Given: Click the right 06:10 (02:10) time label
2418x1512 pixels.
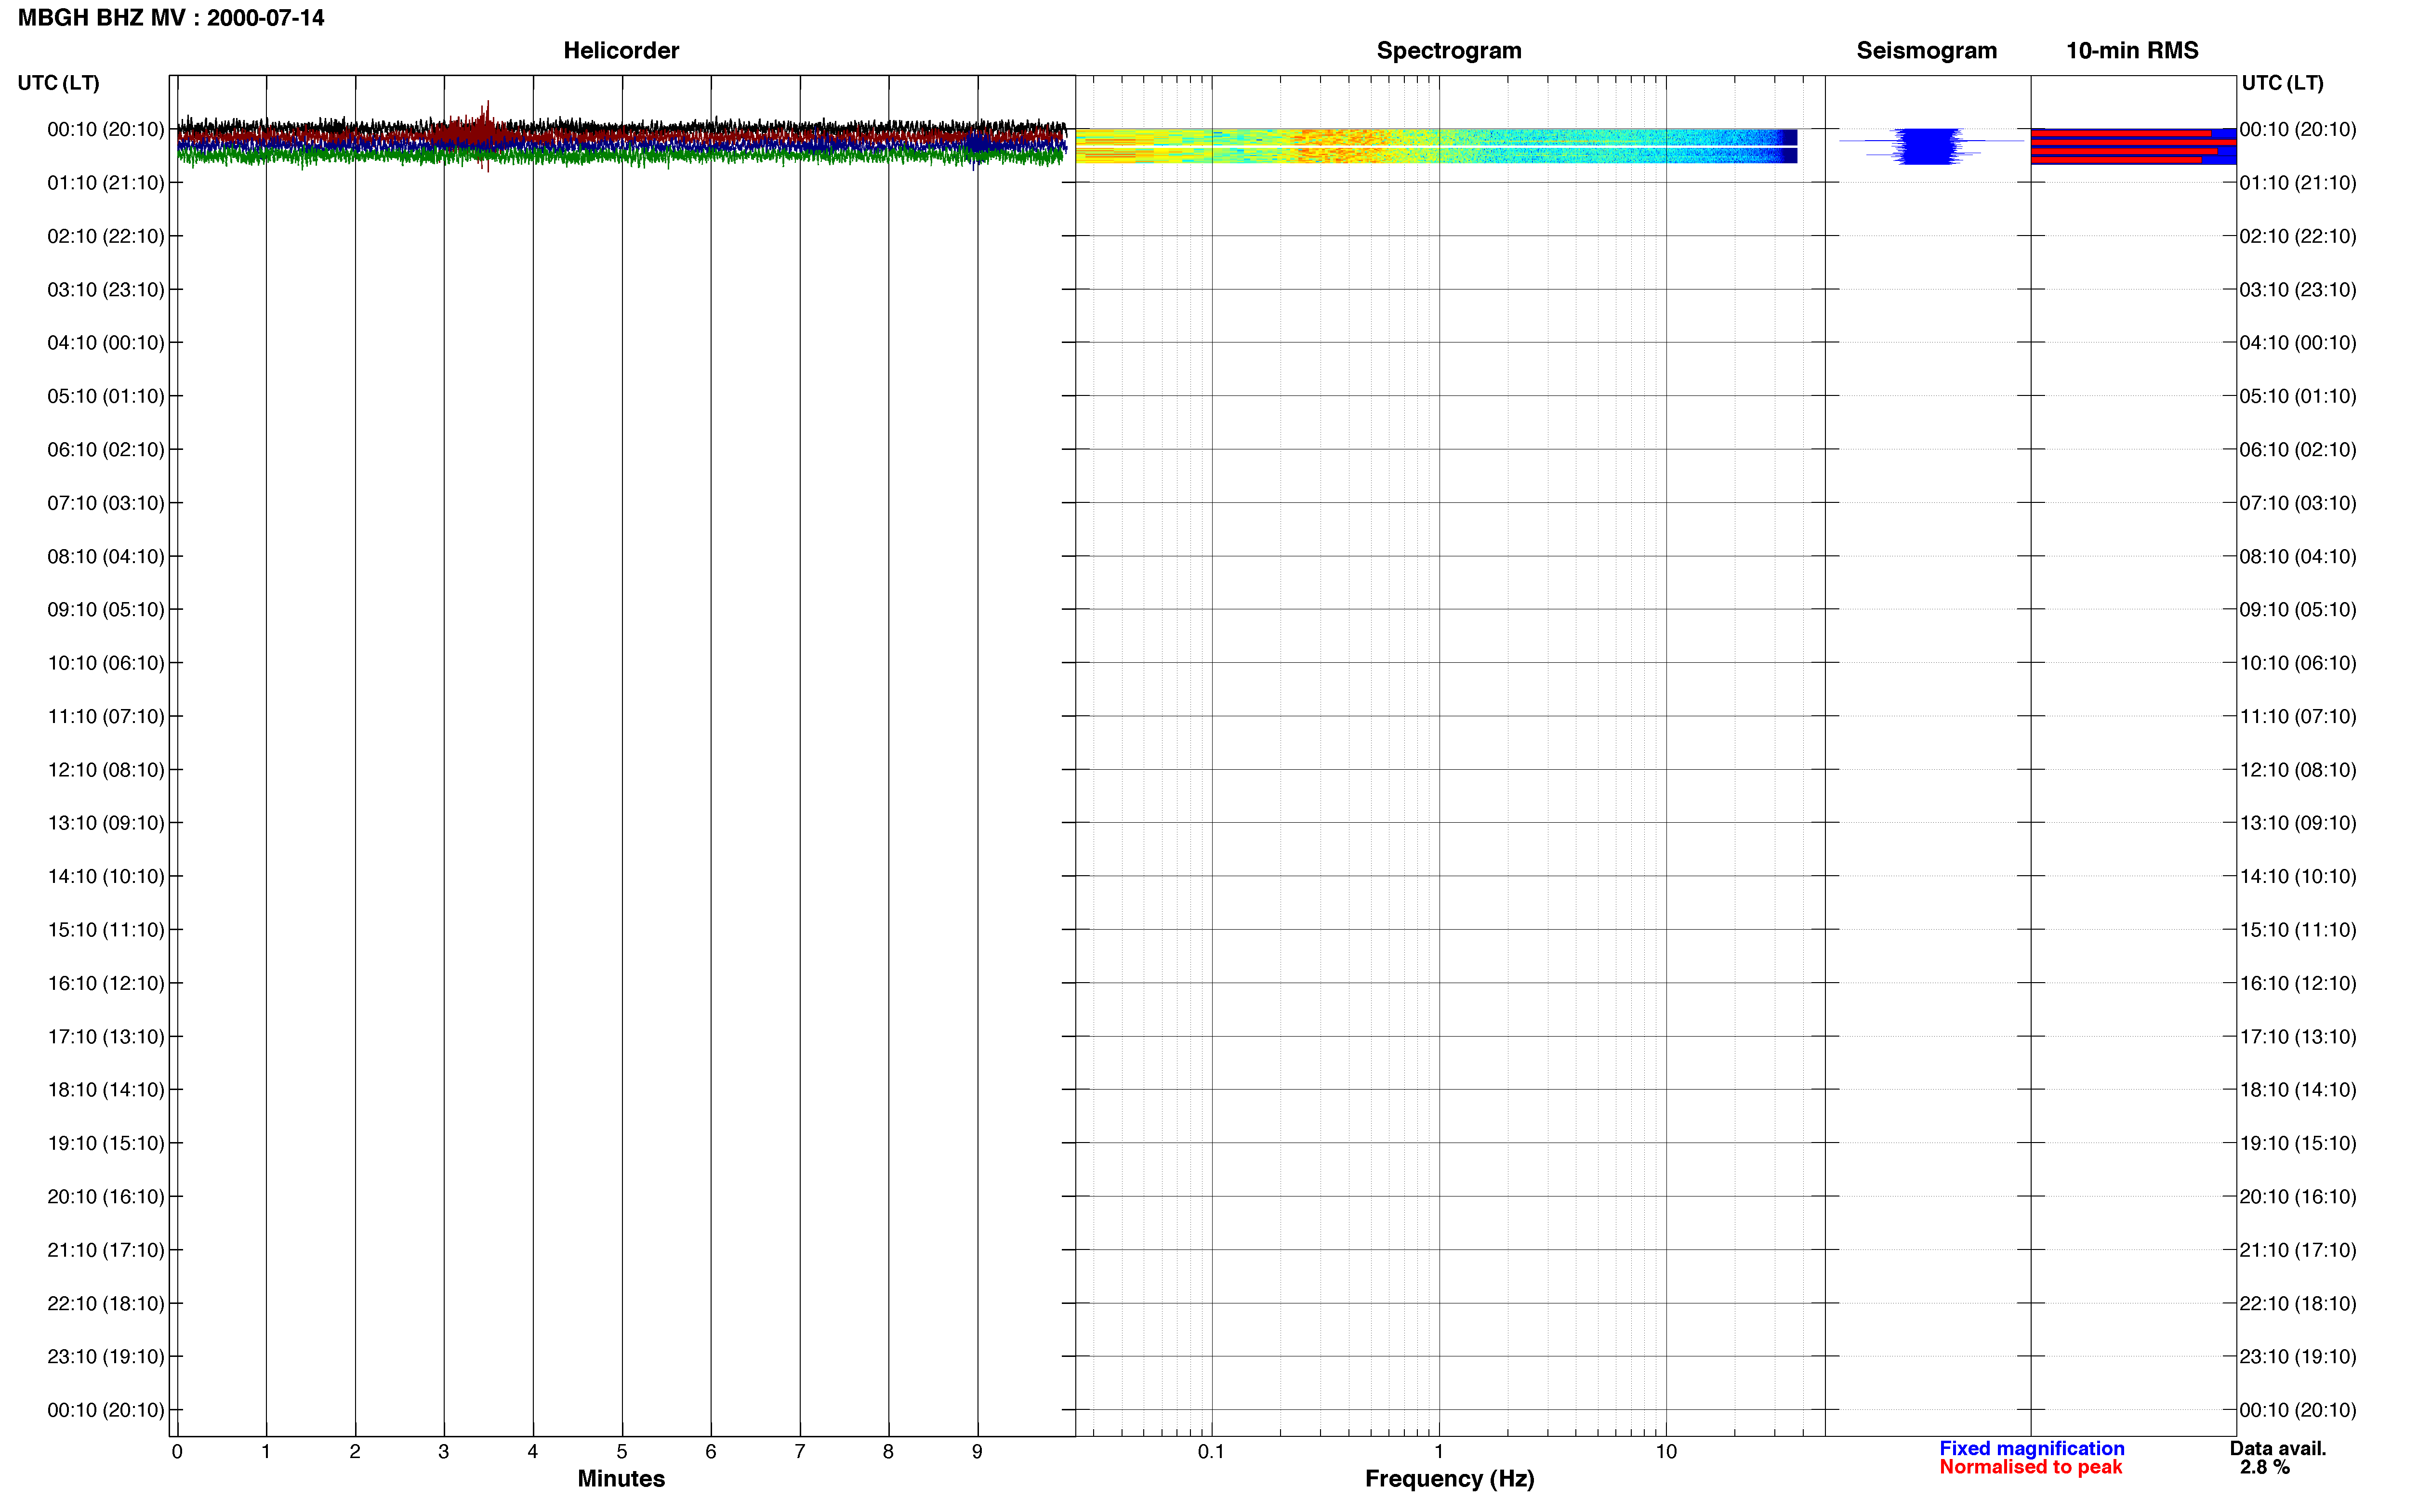Looking at the screenshot, I should [x=2298, y=450].
